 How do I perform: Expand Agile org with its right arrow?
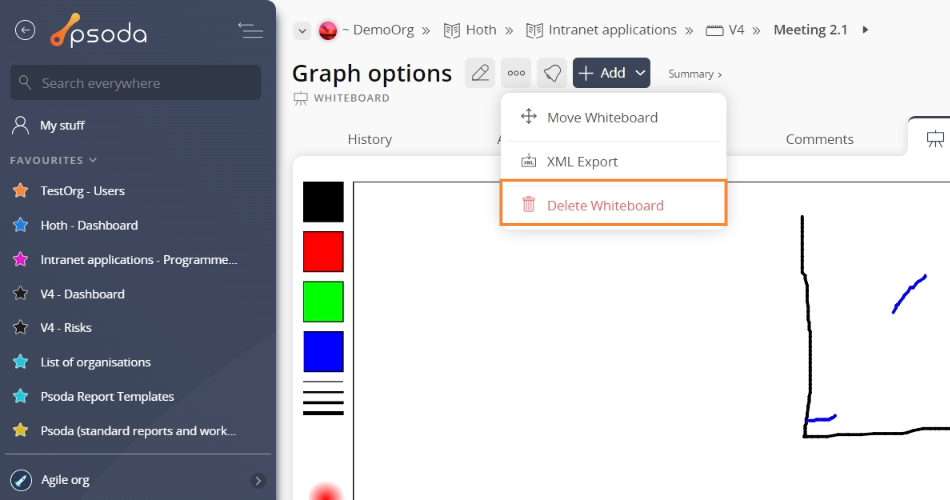click(258, 481)
